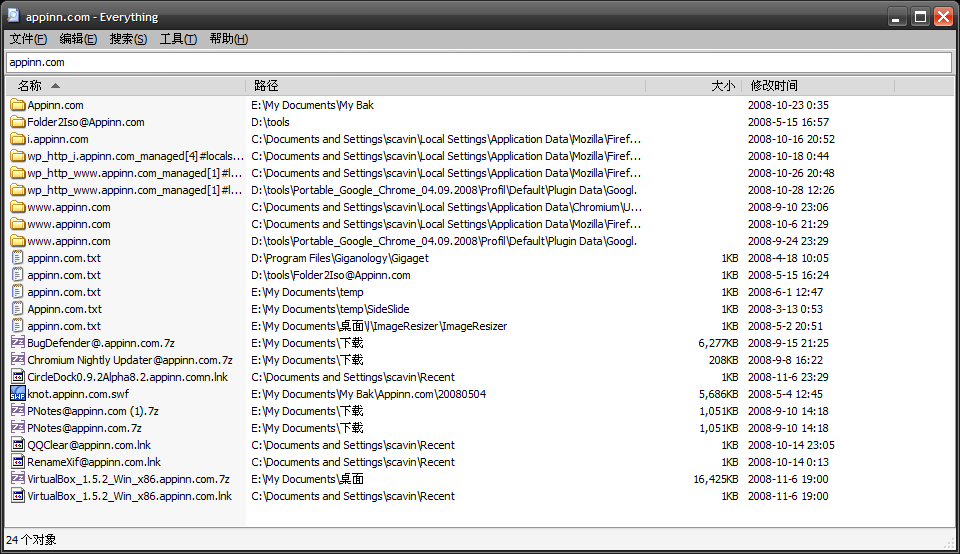Click modified date 2008-10-23 0:35
This screenshot has width=960, height=554.
click(788, 105)
